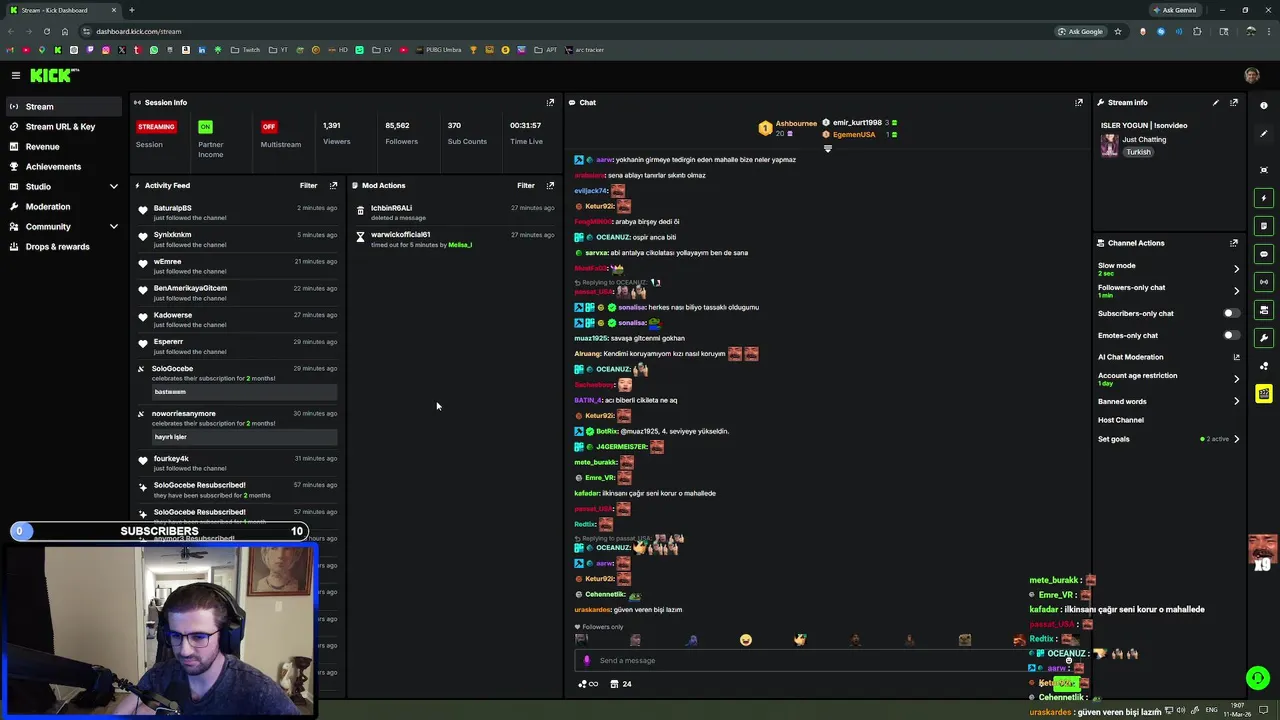1280x720 pixels.
Task: Open Stream URL & Key page
Action: pyautogui.click(x=62, y=126)
